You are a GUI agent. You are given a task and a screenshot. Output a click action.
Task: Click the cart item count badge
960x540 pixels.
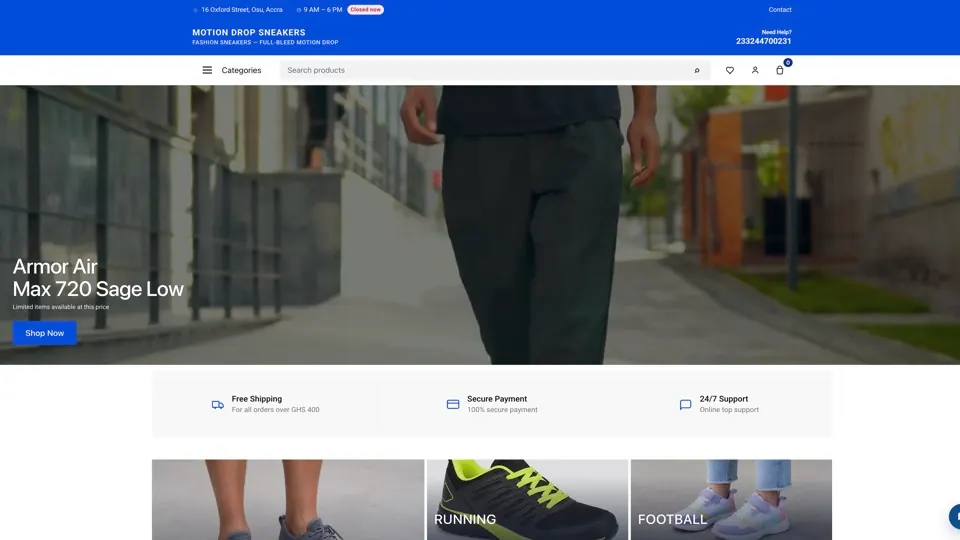coord(788,62)
